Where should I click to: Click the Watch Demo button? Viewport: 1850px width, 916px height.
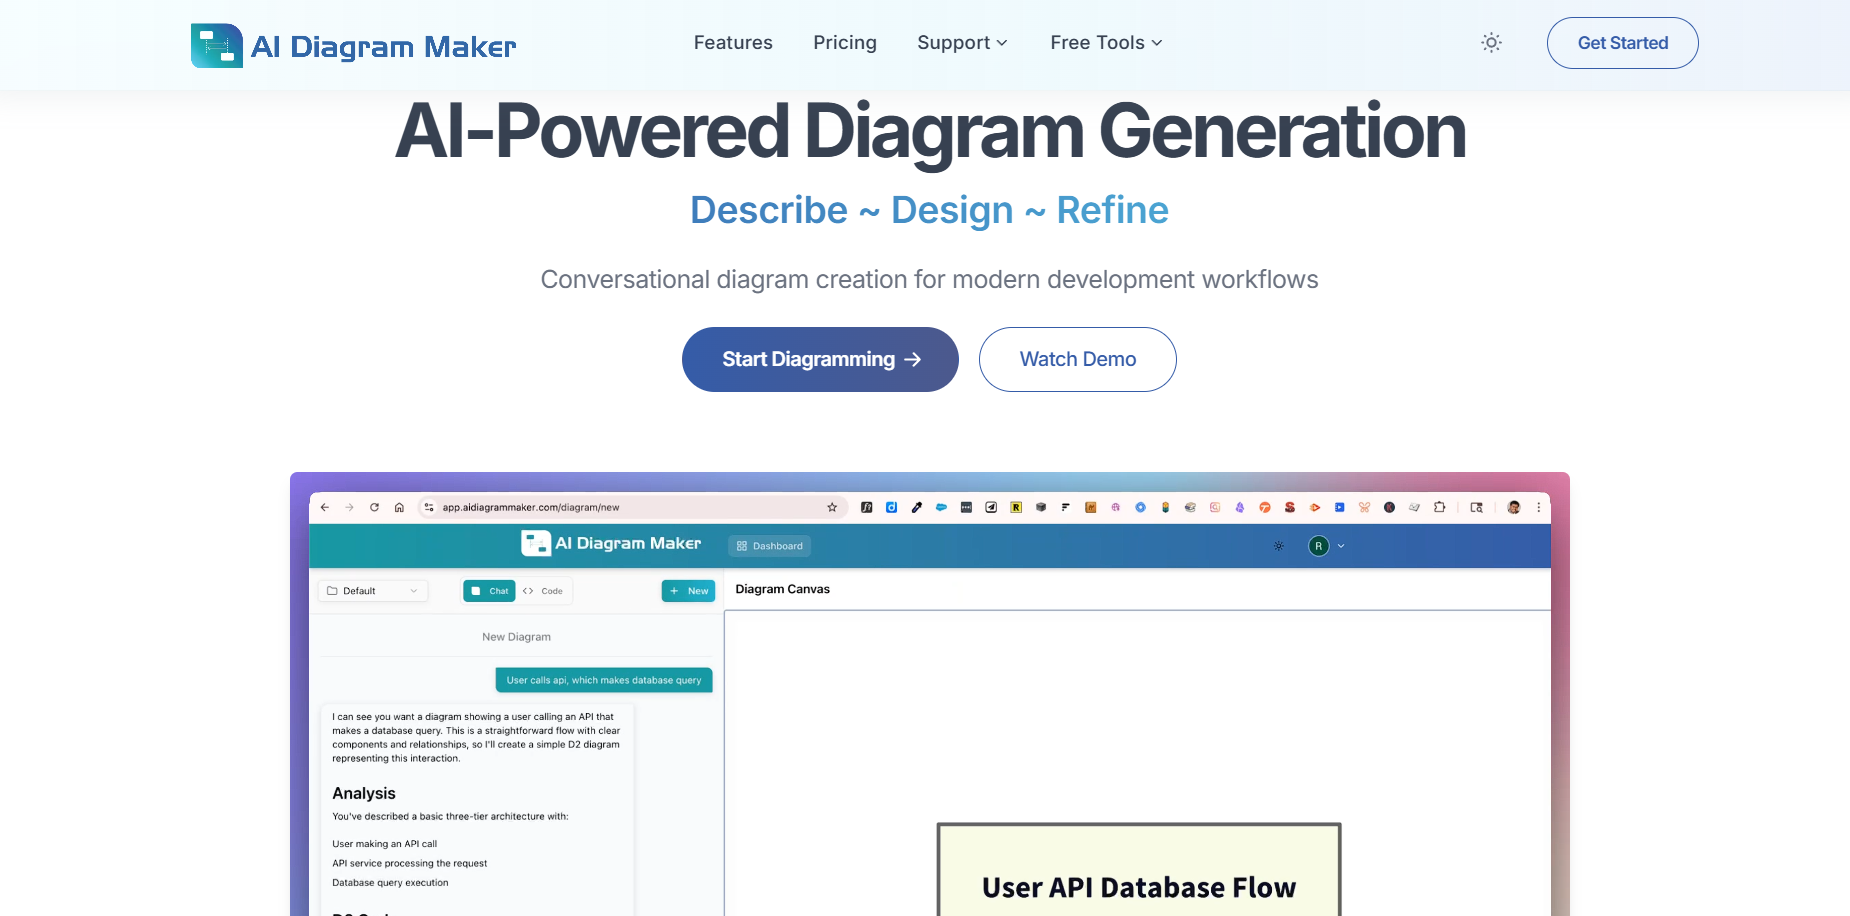(x=1077, y=359)
